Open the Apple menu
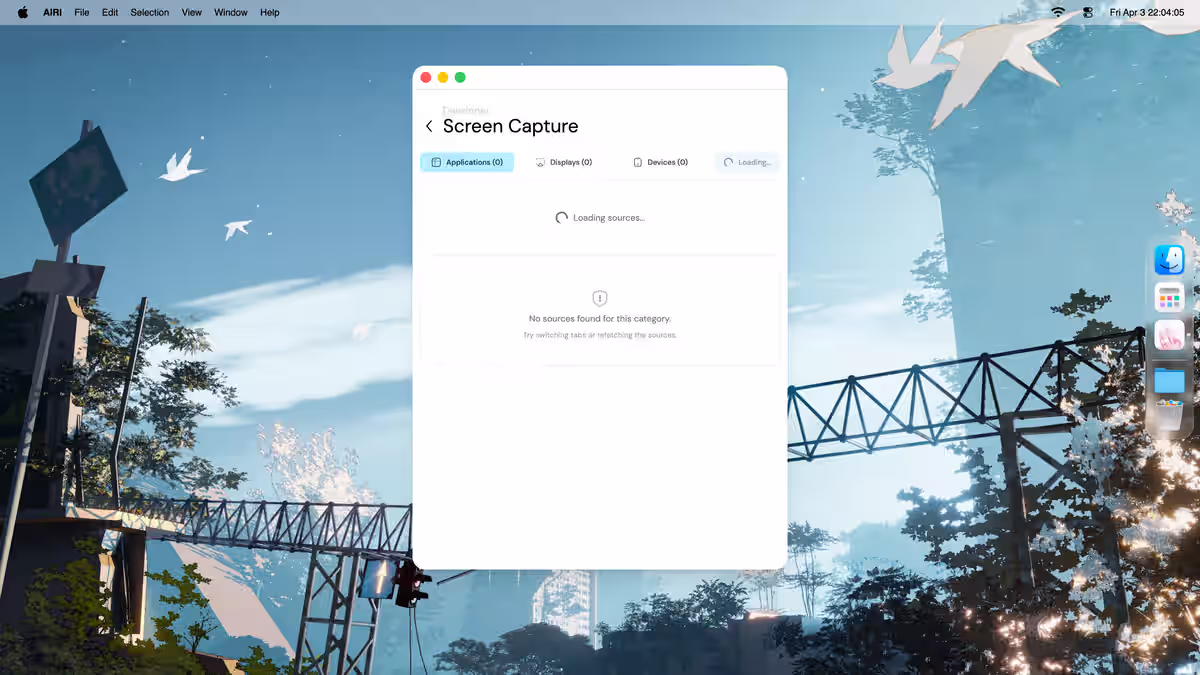Viewport: 1200px width, 675px height. (23, 12)
